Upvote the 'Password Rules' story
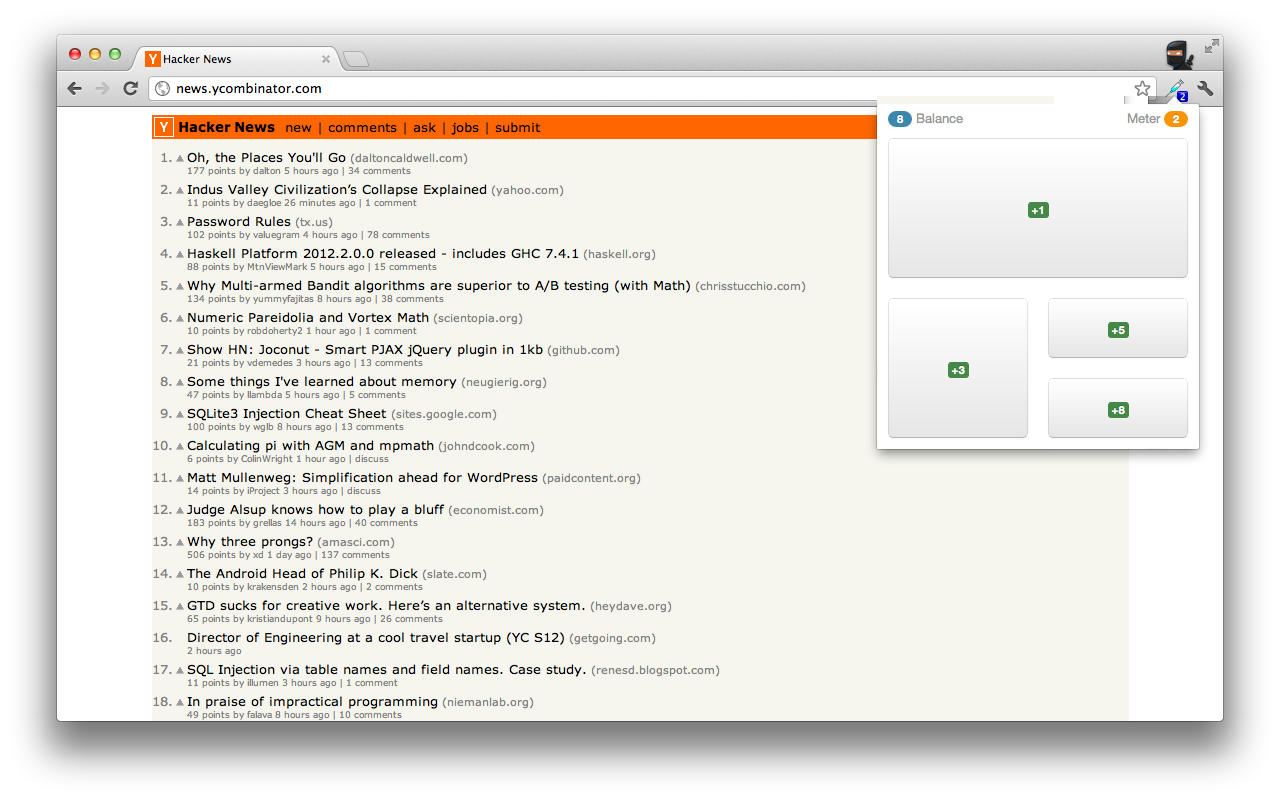This screenshot has height=800, width=1280. (x=181, y=222)
